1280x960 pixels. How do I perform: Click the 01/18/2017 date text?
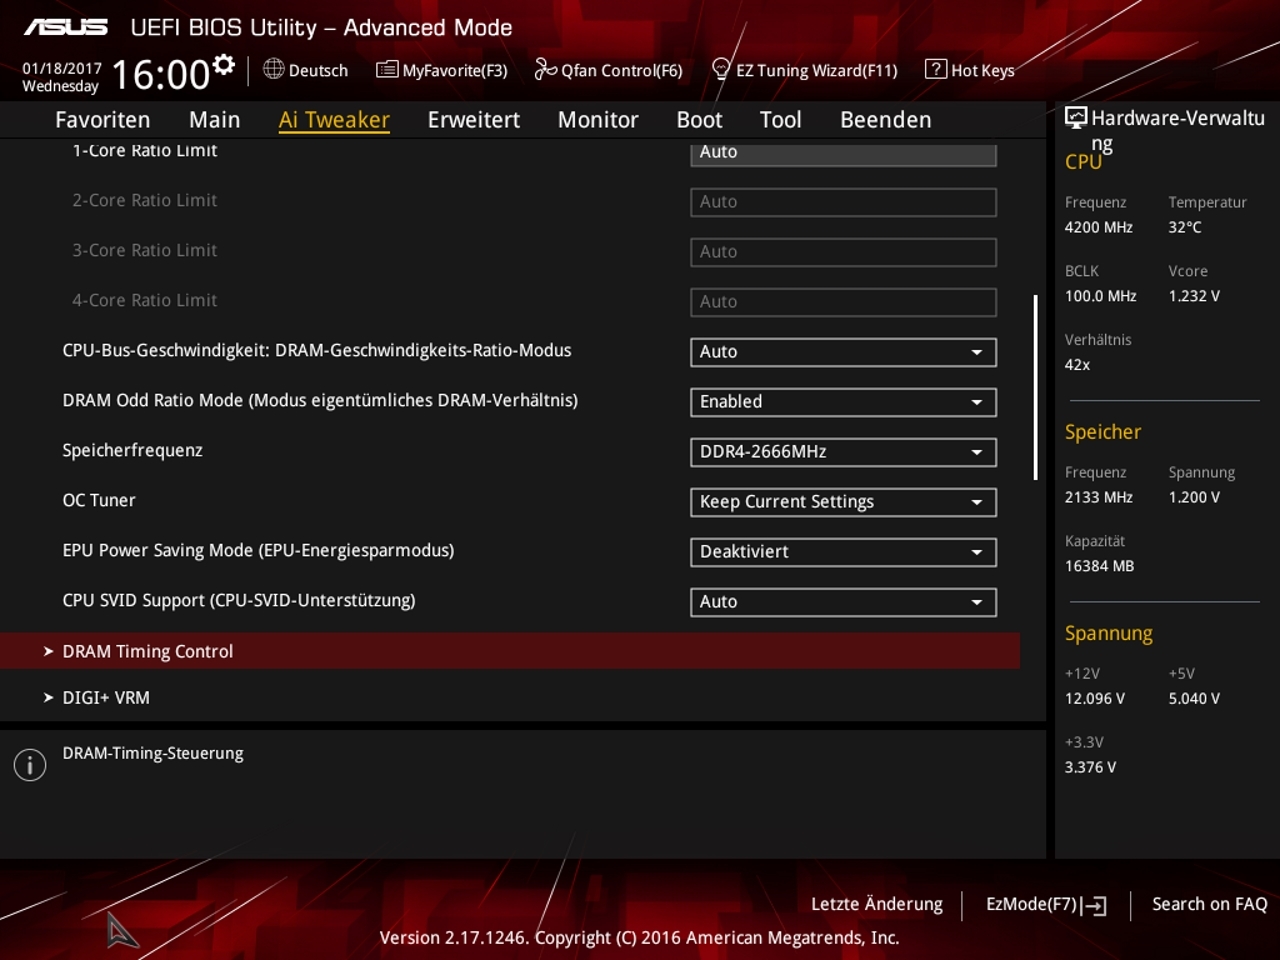click(x=62, y=68)
